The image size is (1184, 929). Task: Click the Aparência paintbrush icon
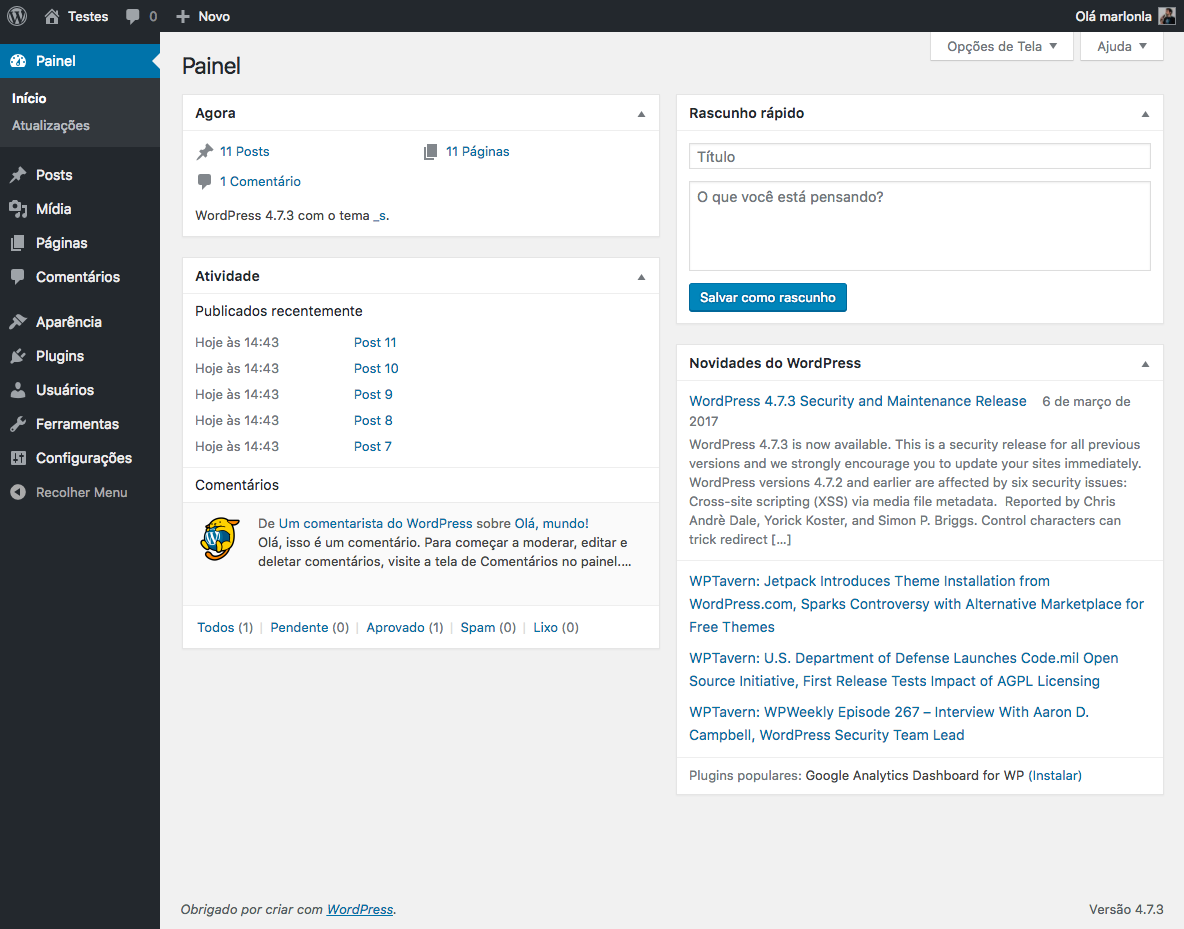point(18,322)
